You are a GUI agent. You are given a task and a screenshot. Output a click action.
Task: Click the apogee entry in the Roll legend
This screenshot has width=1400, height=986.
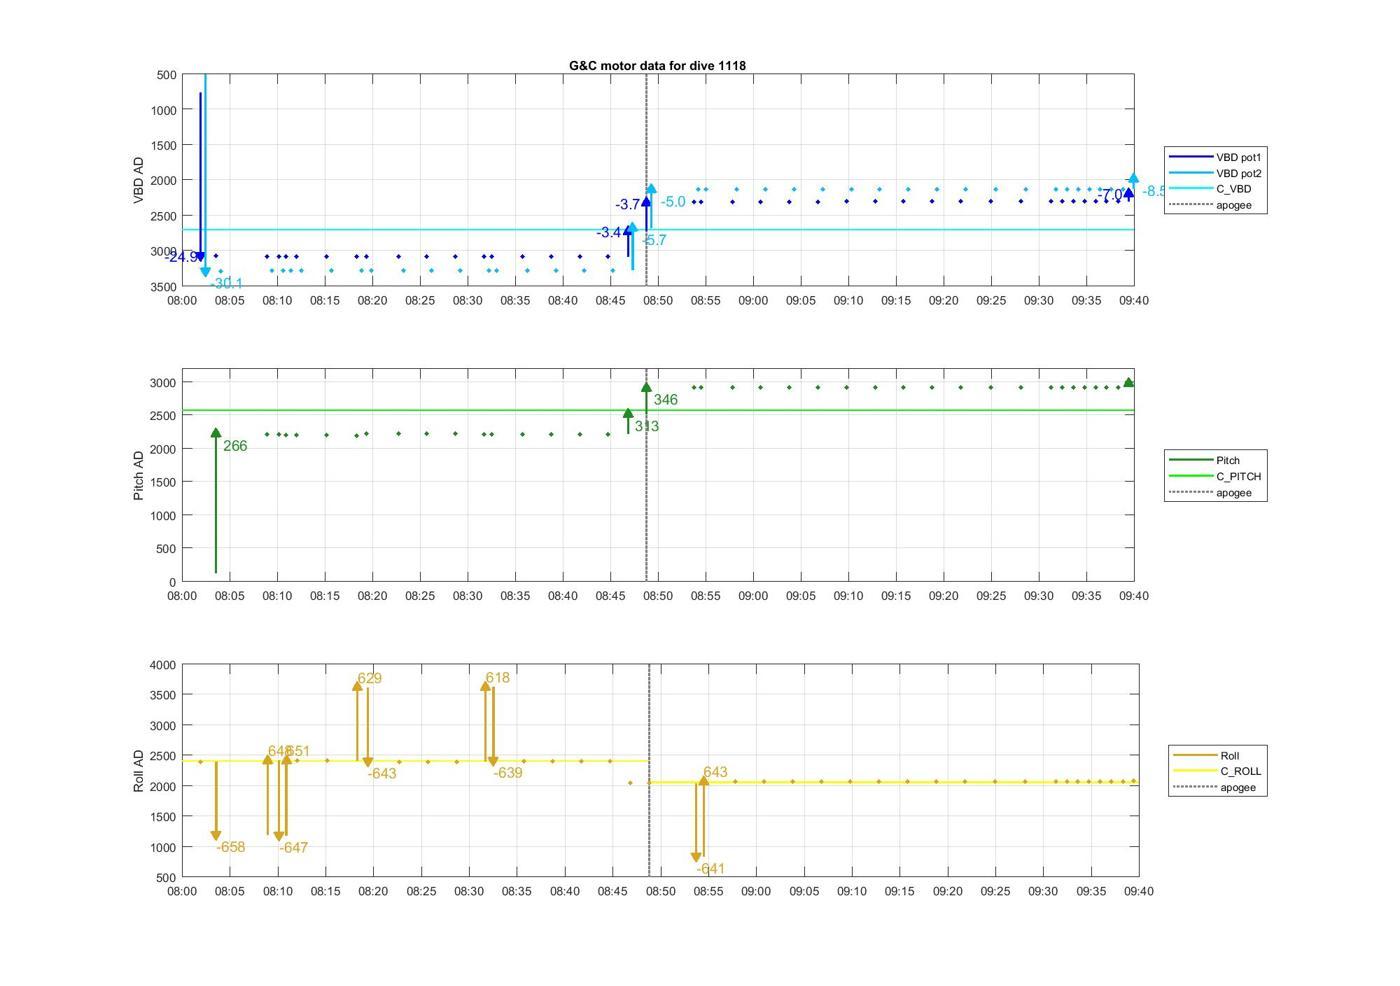(x=1216, y=787)
